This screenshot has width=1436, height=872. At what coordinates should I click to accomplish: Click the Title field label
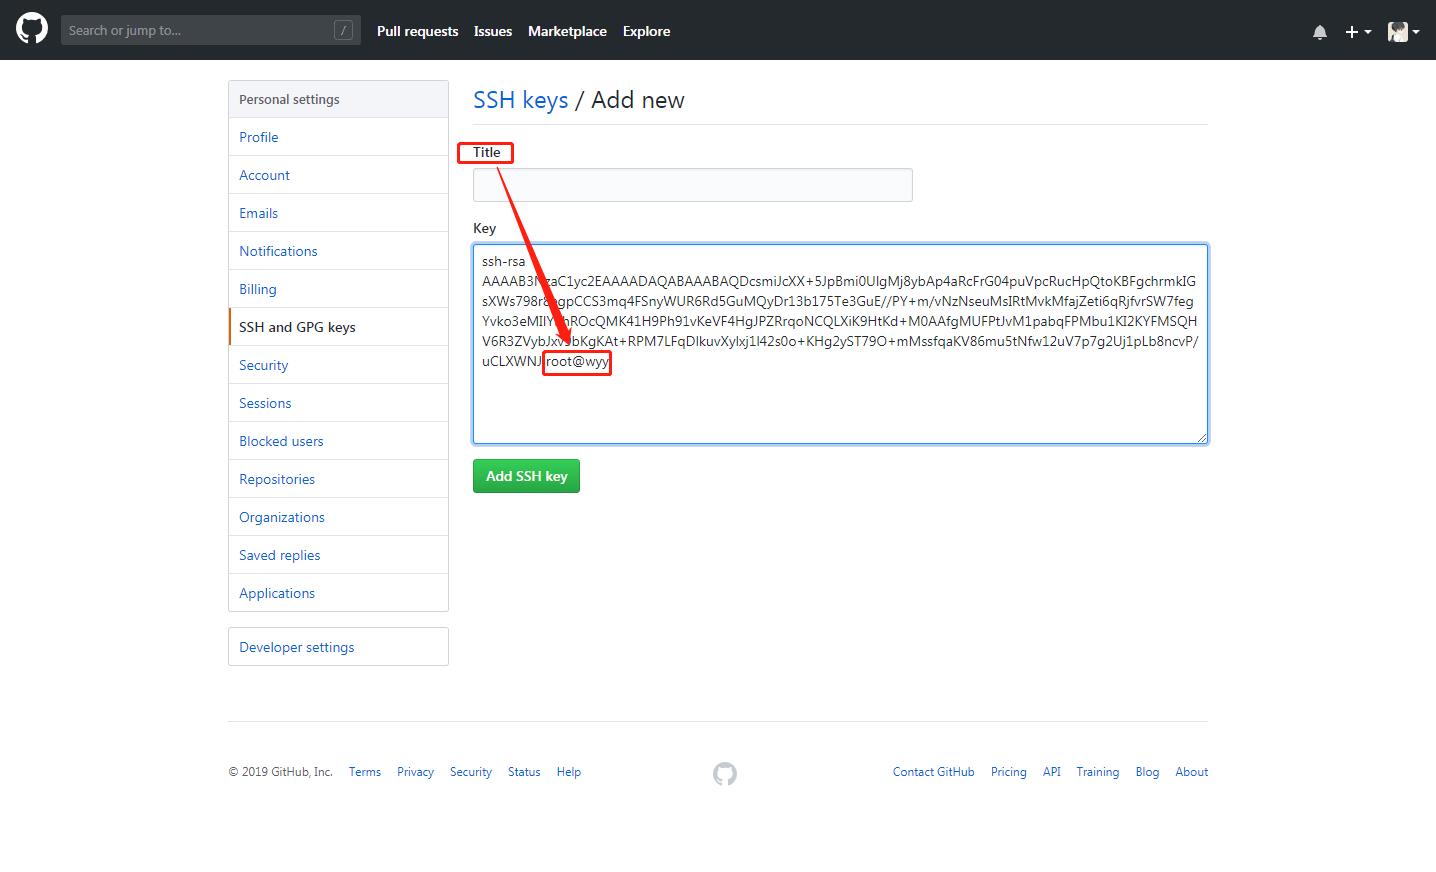[x=487, y=152]
